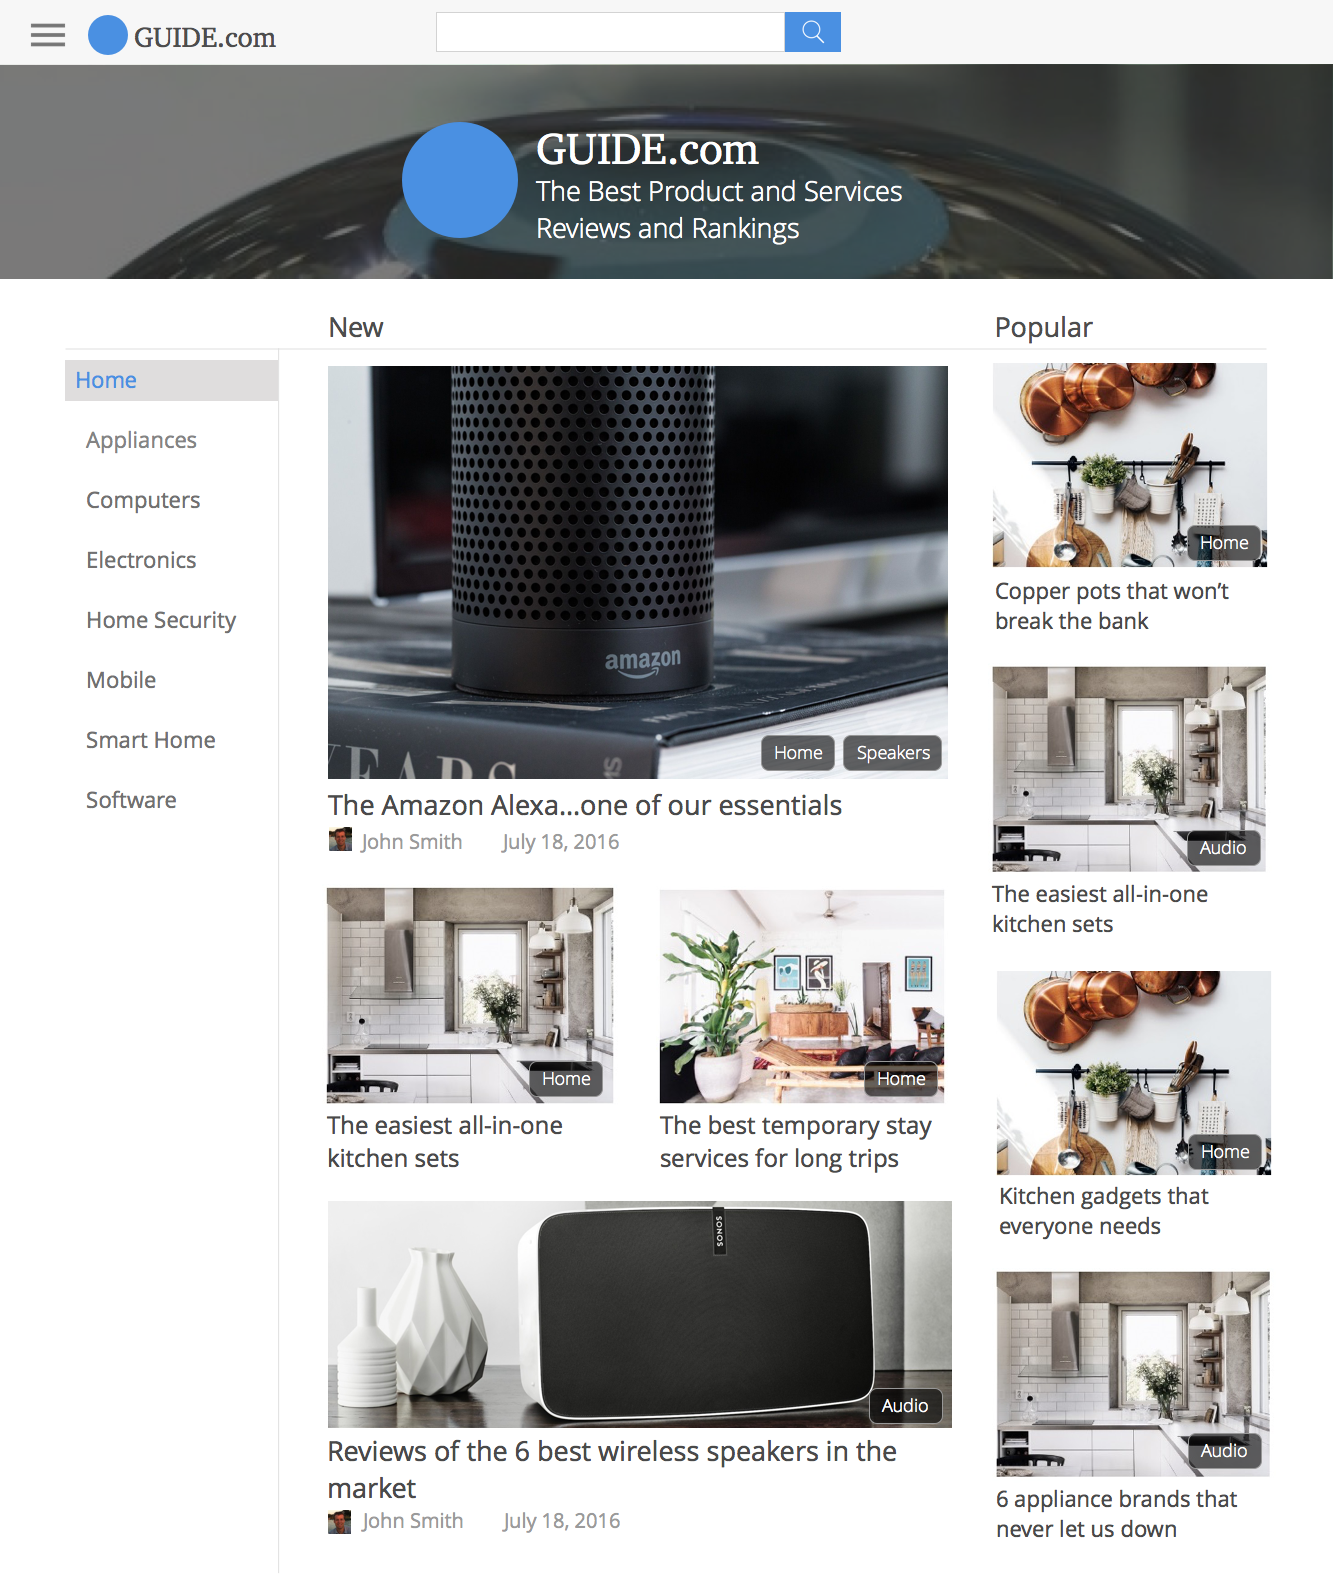Click the "New" section heading
Screen dimensions: 1333x1582
356,328
